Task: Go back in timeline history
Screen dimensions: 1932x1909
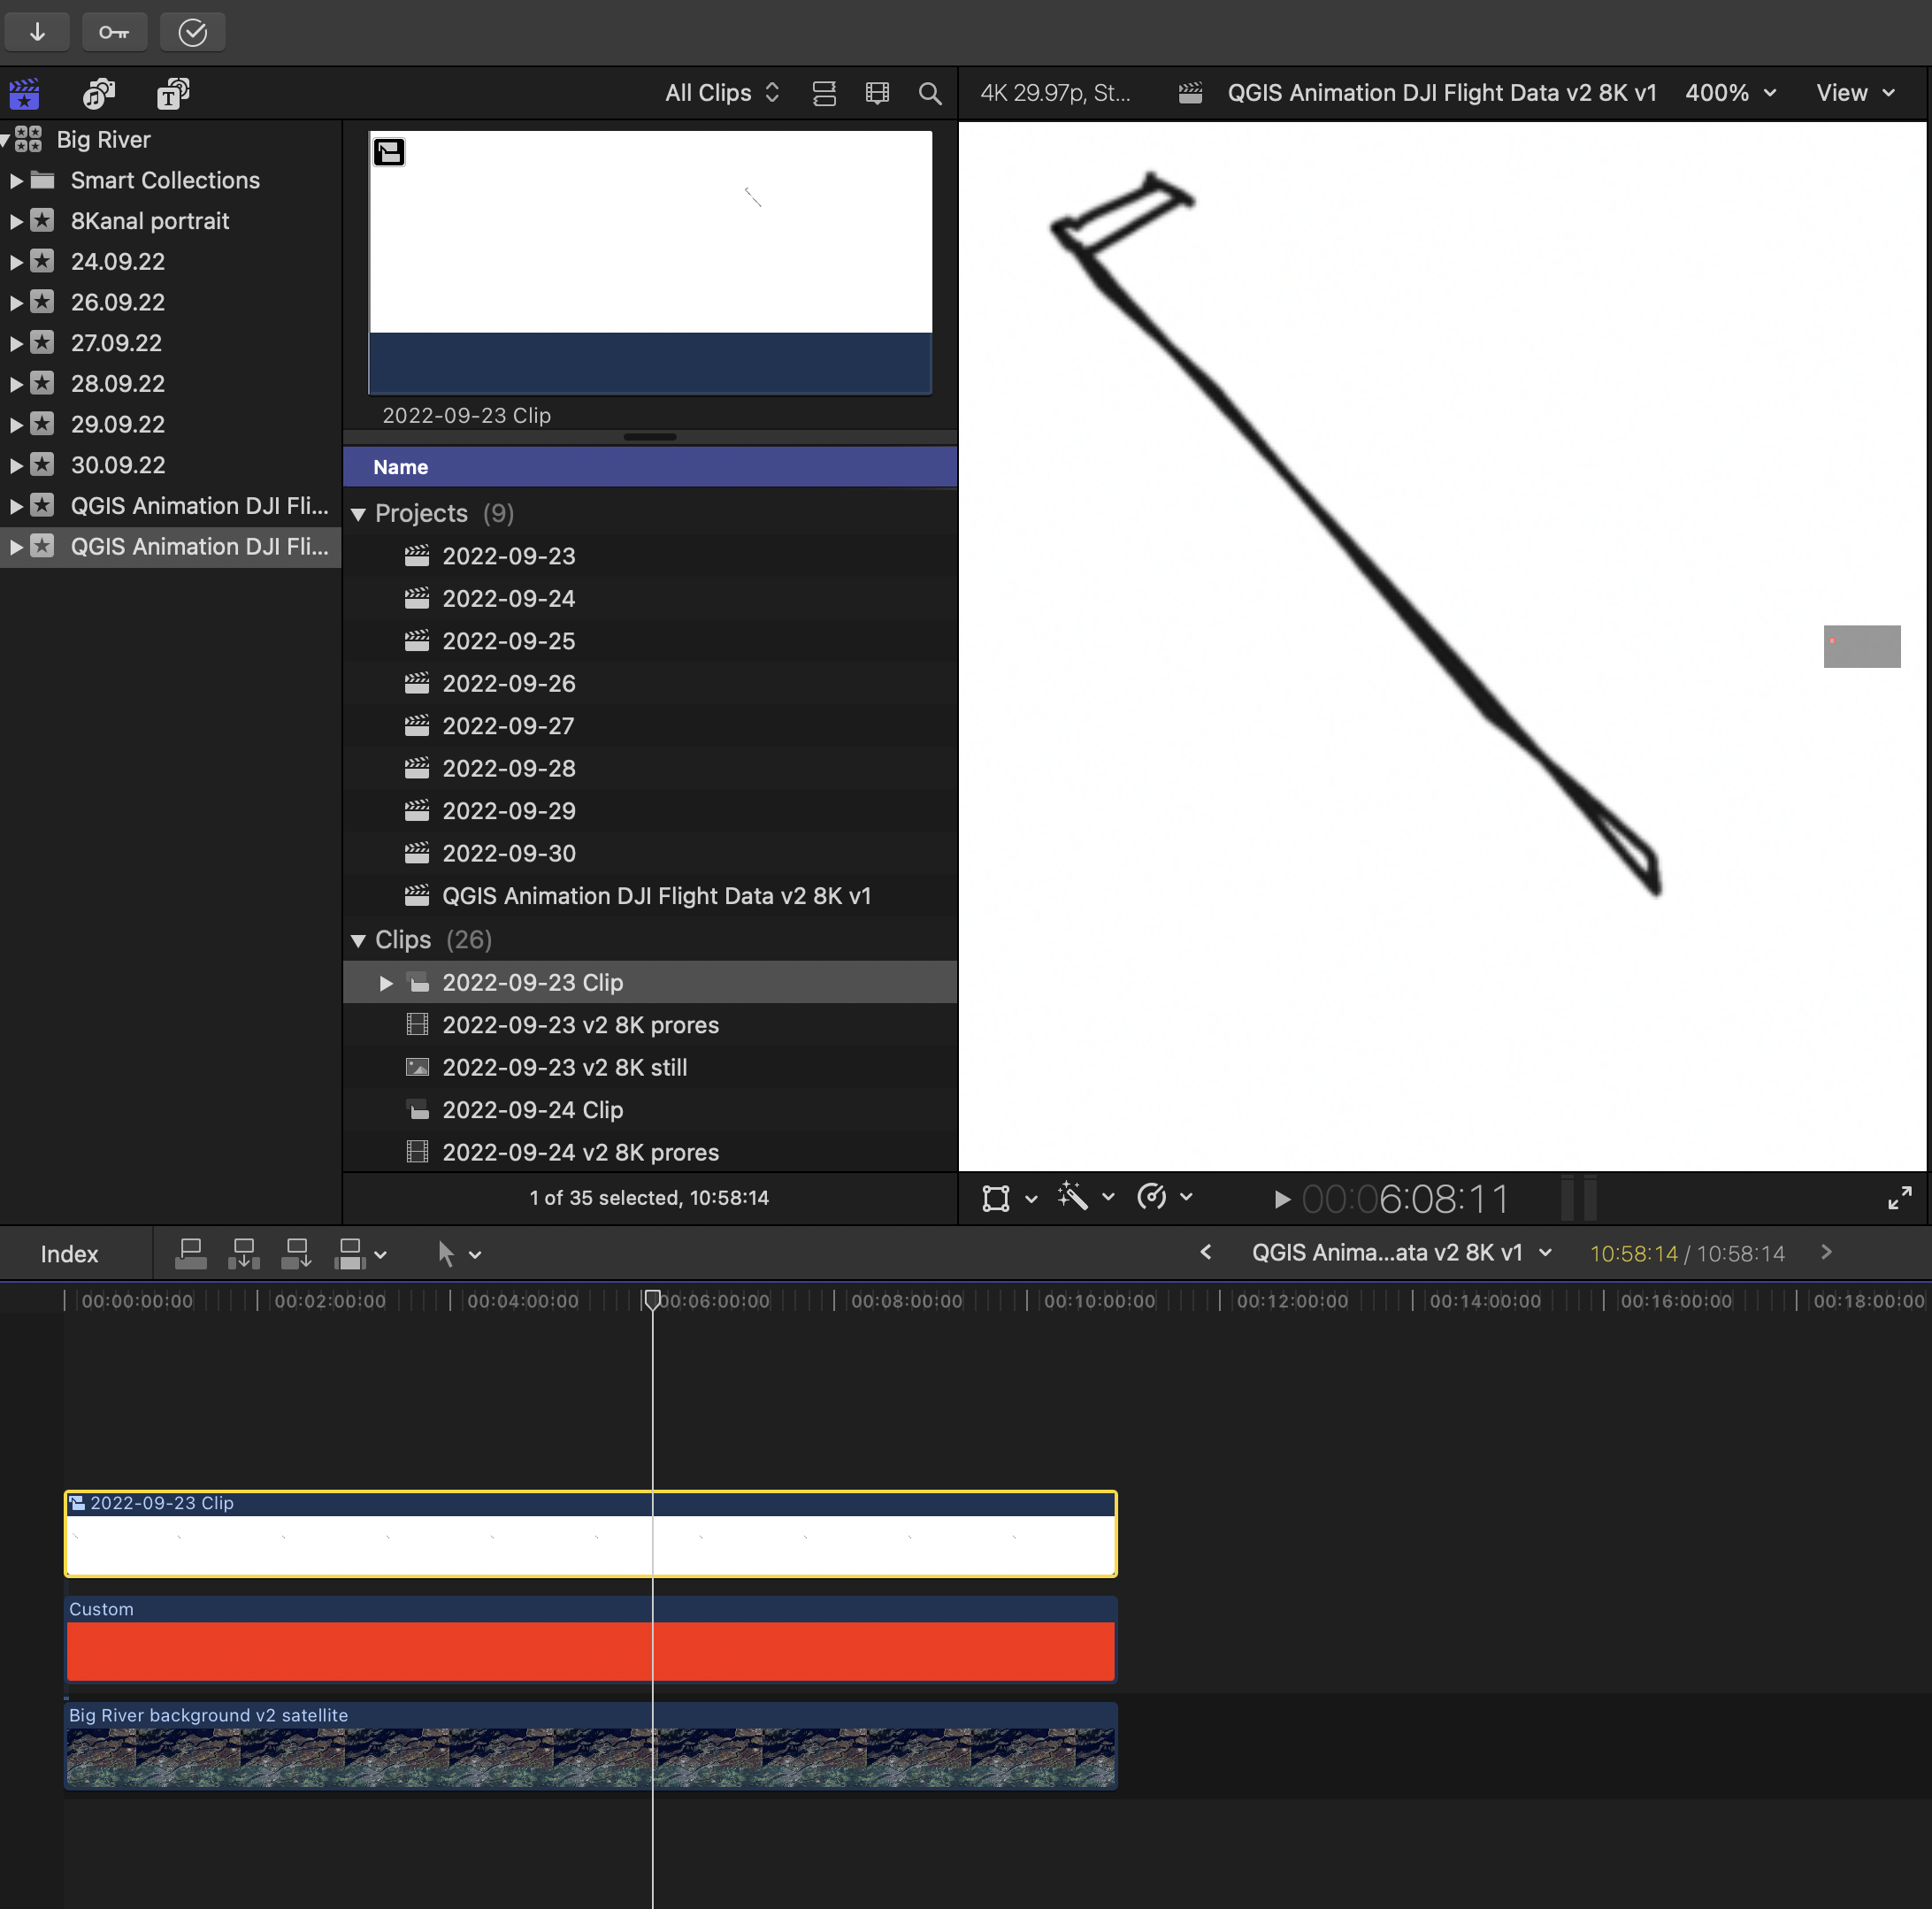Action: tap(1206, 1252)
